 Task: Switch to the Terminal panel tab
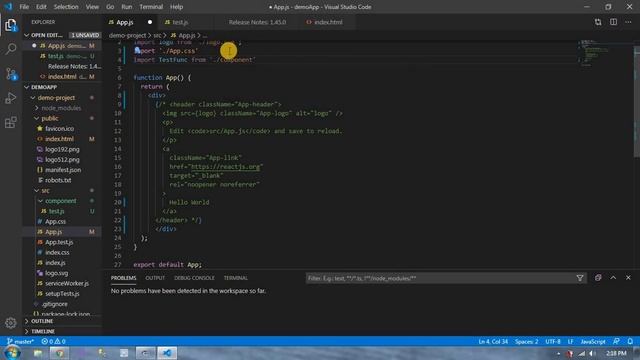click(236, 278)
